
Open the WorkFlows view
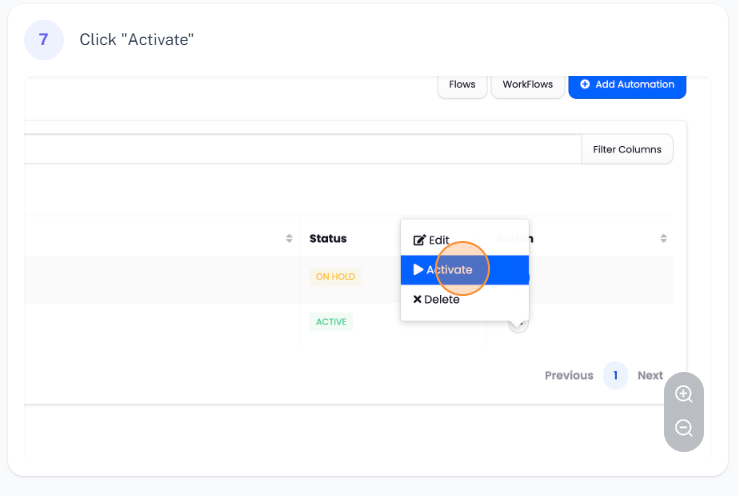[527, 85]
